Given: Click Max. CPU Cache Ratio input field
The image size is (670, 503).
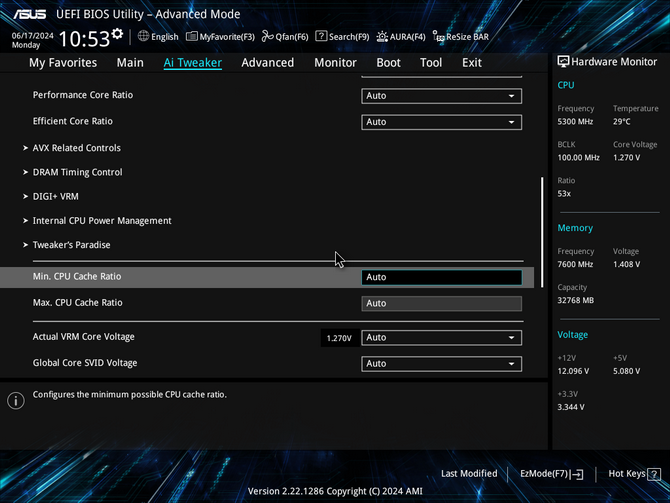Looking at the screenshot, I should (441, 303).
